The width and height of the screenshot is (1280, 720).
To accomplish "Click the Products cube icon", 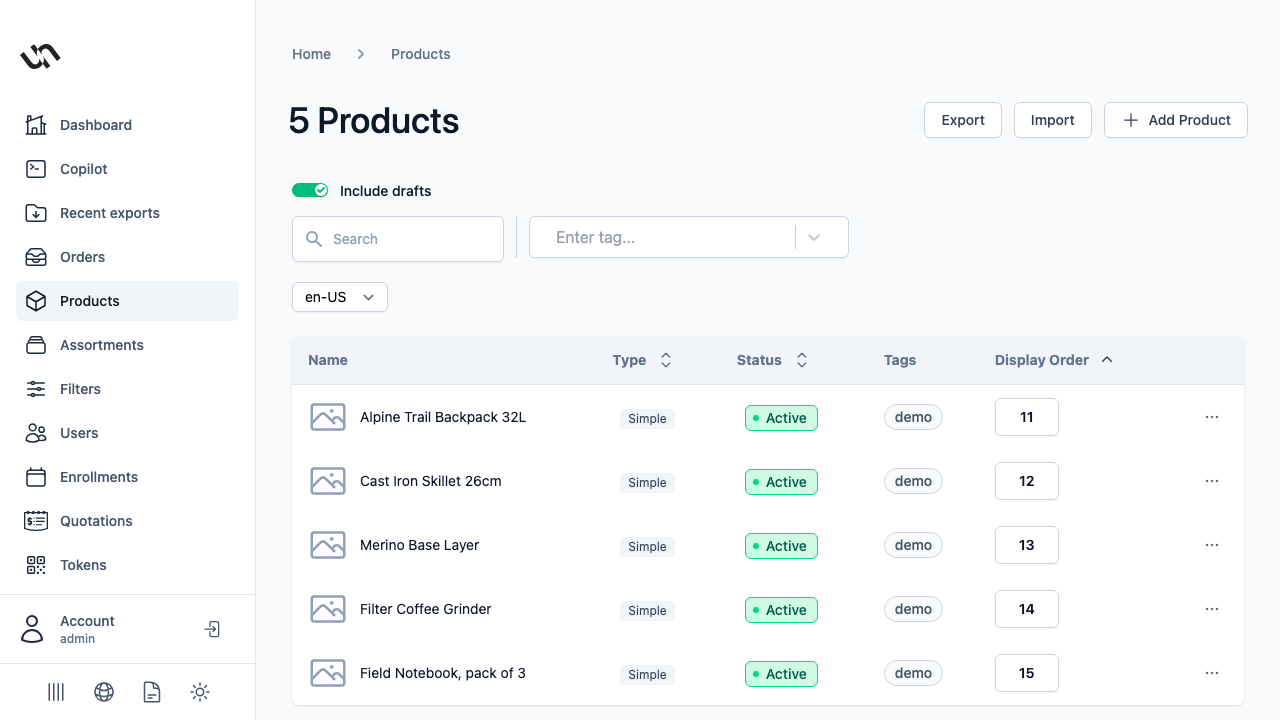I will click(x=36, y=301).
